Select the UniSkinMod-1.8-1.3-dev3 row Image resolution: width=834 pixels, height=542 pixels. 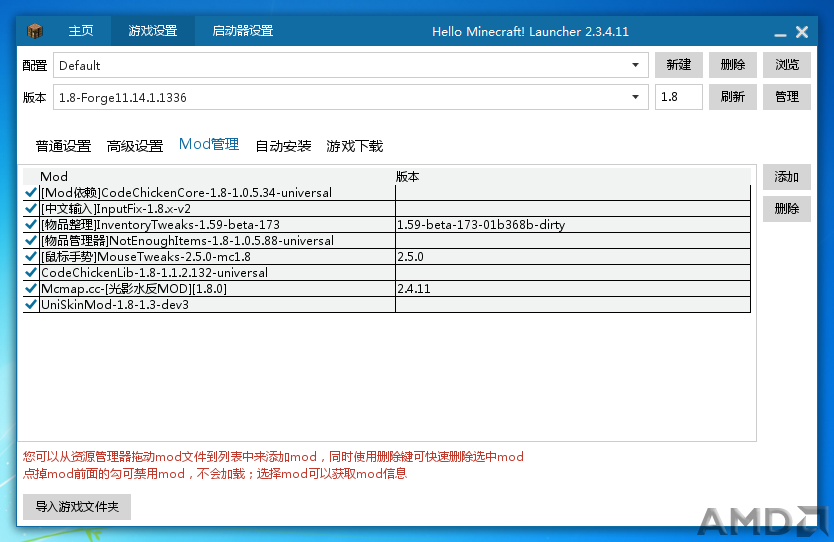point(387,304)
